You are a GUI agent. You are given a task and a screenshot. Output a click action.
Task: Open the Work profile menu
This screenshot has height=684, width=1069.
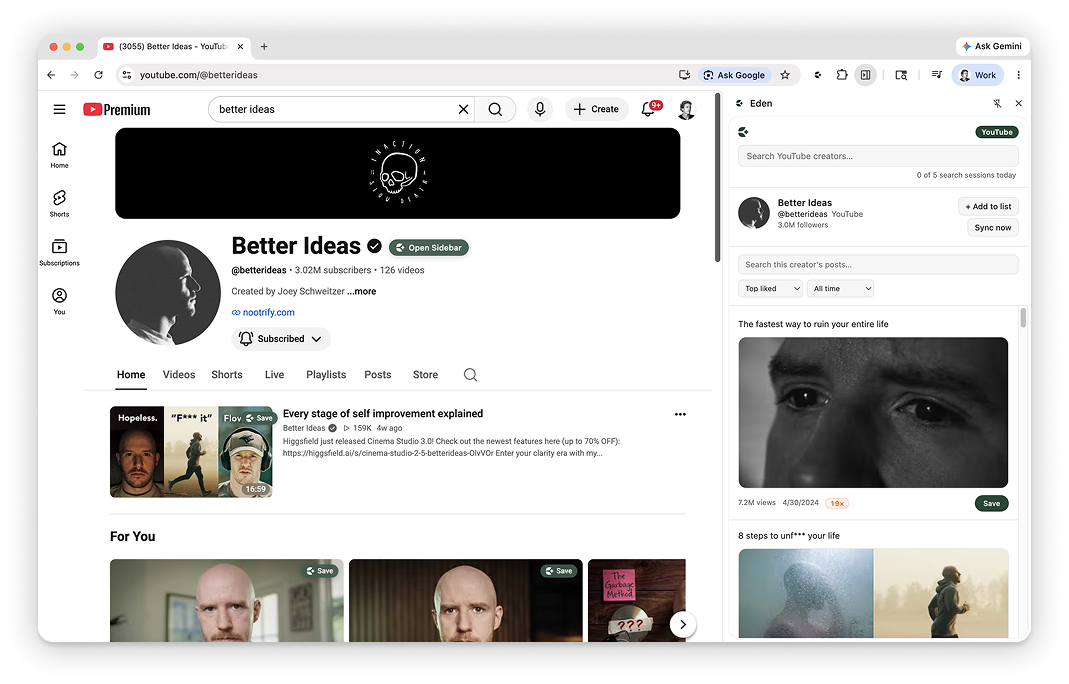pyautogui.click(x=978, y=75)
